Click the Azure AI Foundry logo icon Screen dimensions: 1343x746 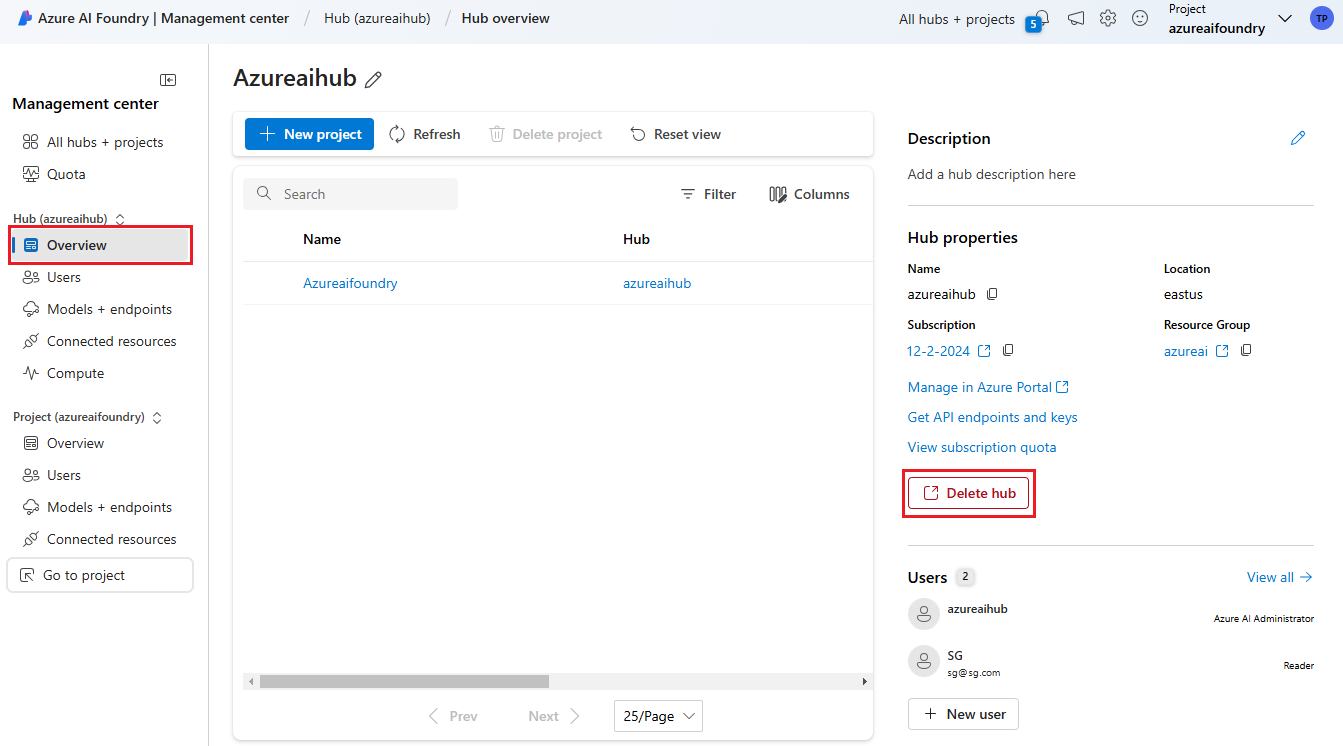25,18
